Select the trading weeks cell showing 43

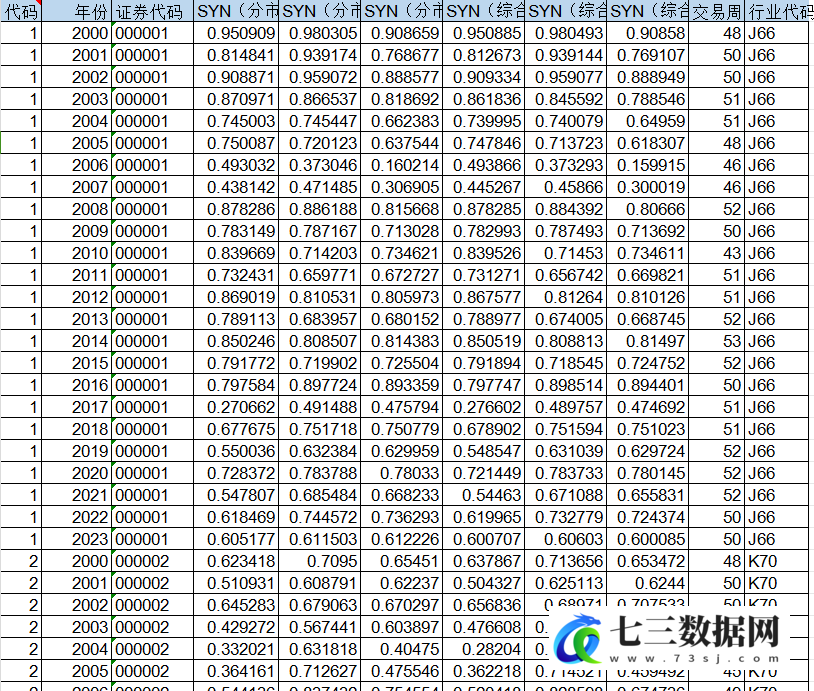pyautogui.click(x=716, y=253)
